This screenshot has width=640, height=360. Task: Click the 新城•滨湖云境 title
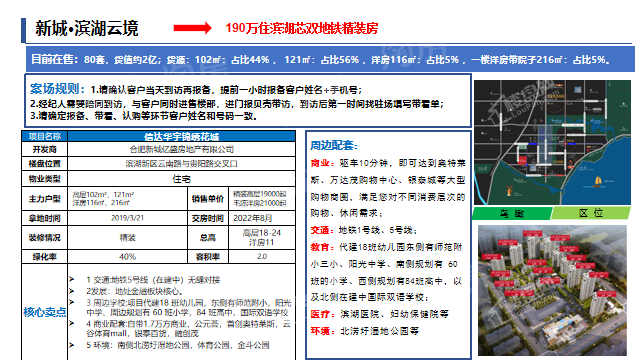(87, 29)
